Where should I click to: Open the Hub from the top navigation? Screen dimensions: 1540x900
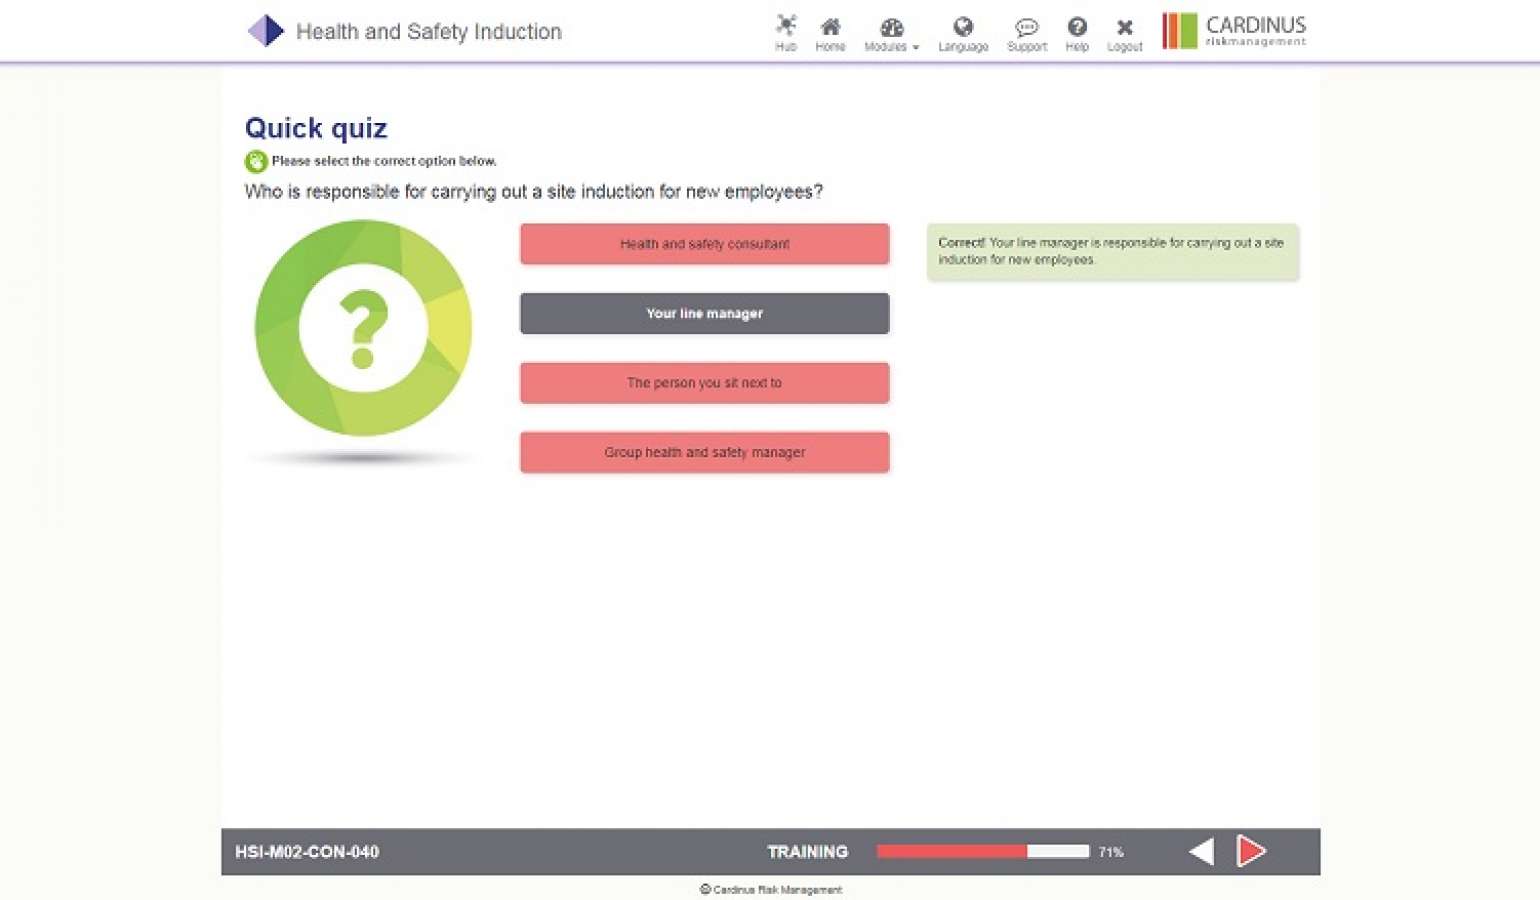click(786, 30)
